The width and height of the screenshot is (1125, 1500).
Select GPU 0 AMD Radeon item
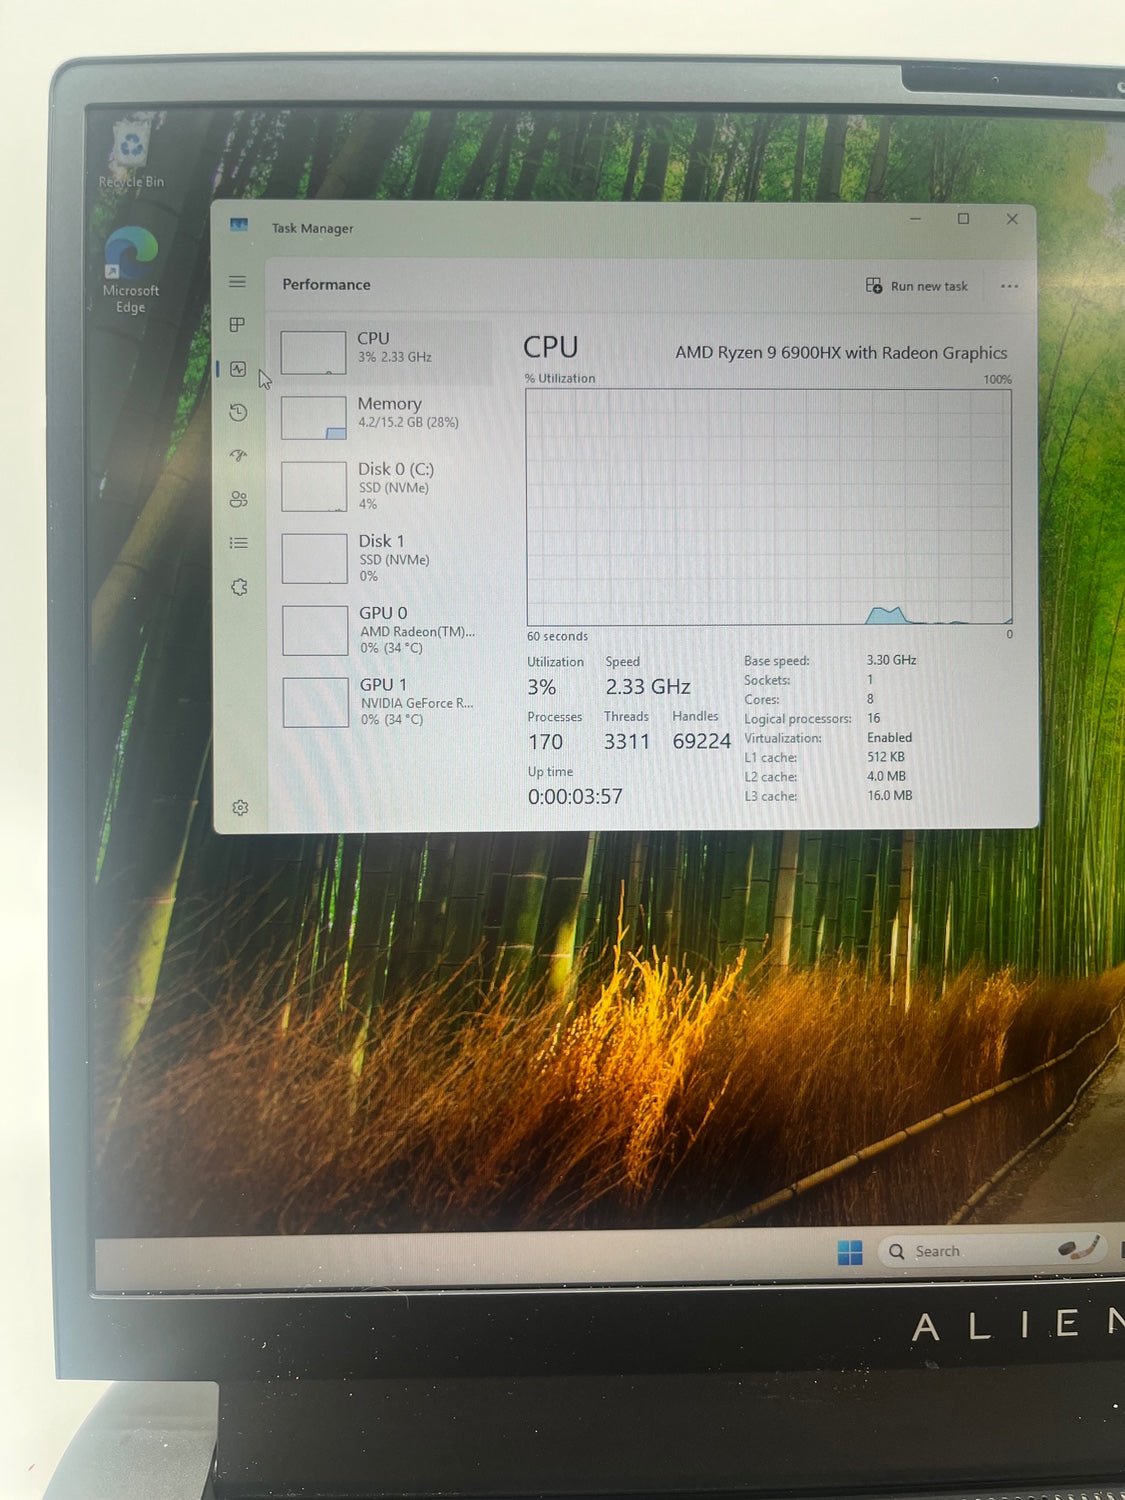387,629
